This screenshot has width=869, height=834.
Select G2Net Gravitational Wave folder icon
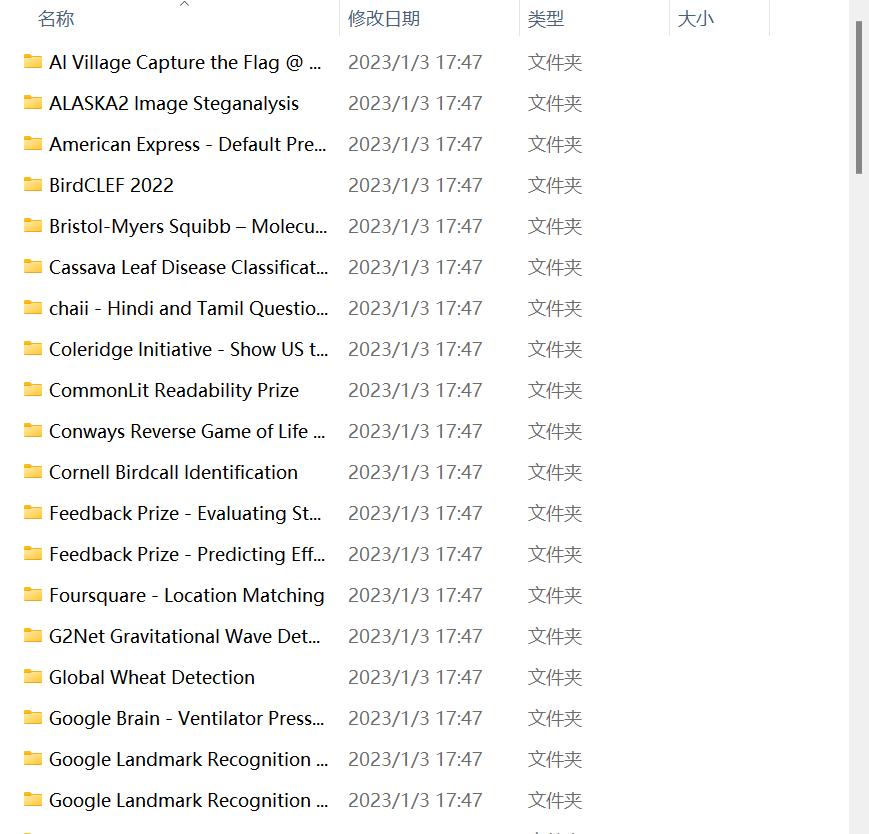[33, 635]
